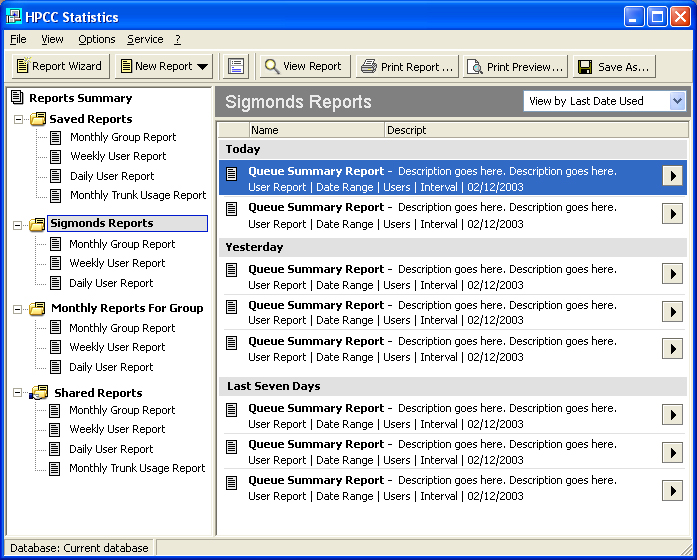Click the Reports Summary document icon
Screen dimensions: 697x560
click(x=17, y=98)
